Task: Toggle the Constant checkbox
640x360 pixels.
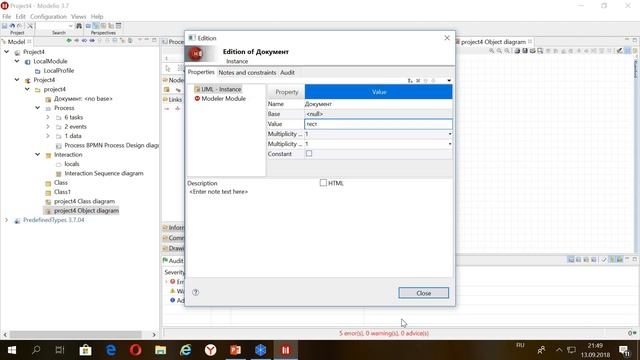Action: (x=309, y=153)
